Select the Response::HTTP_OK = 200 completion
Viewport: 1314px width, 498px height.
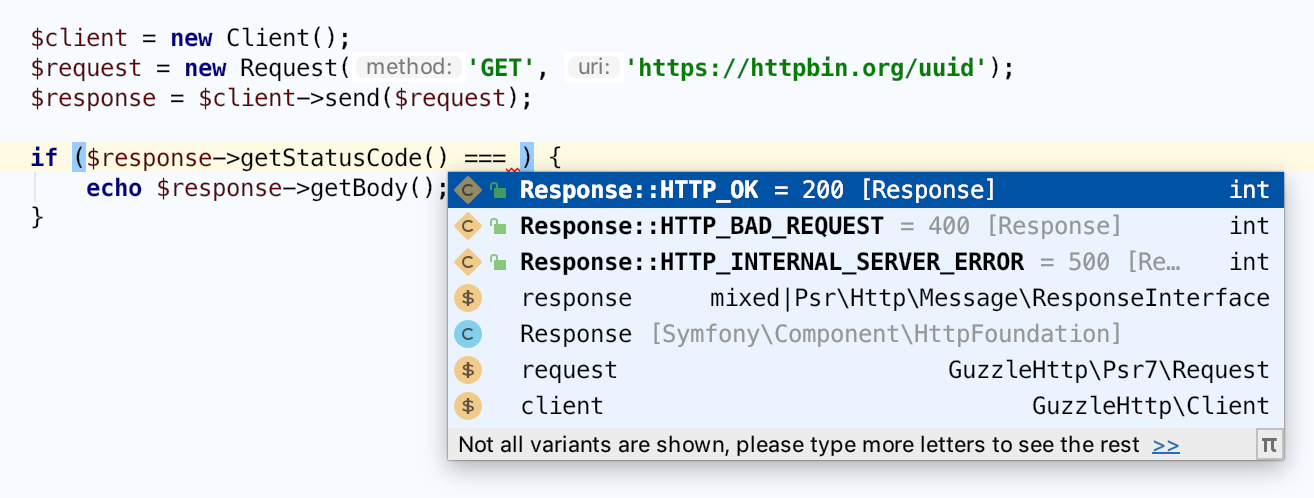pyautogui.click(x=757, y=190)
